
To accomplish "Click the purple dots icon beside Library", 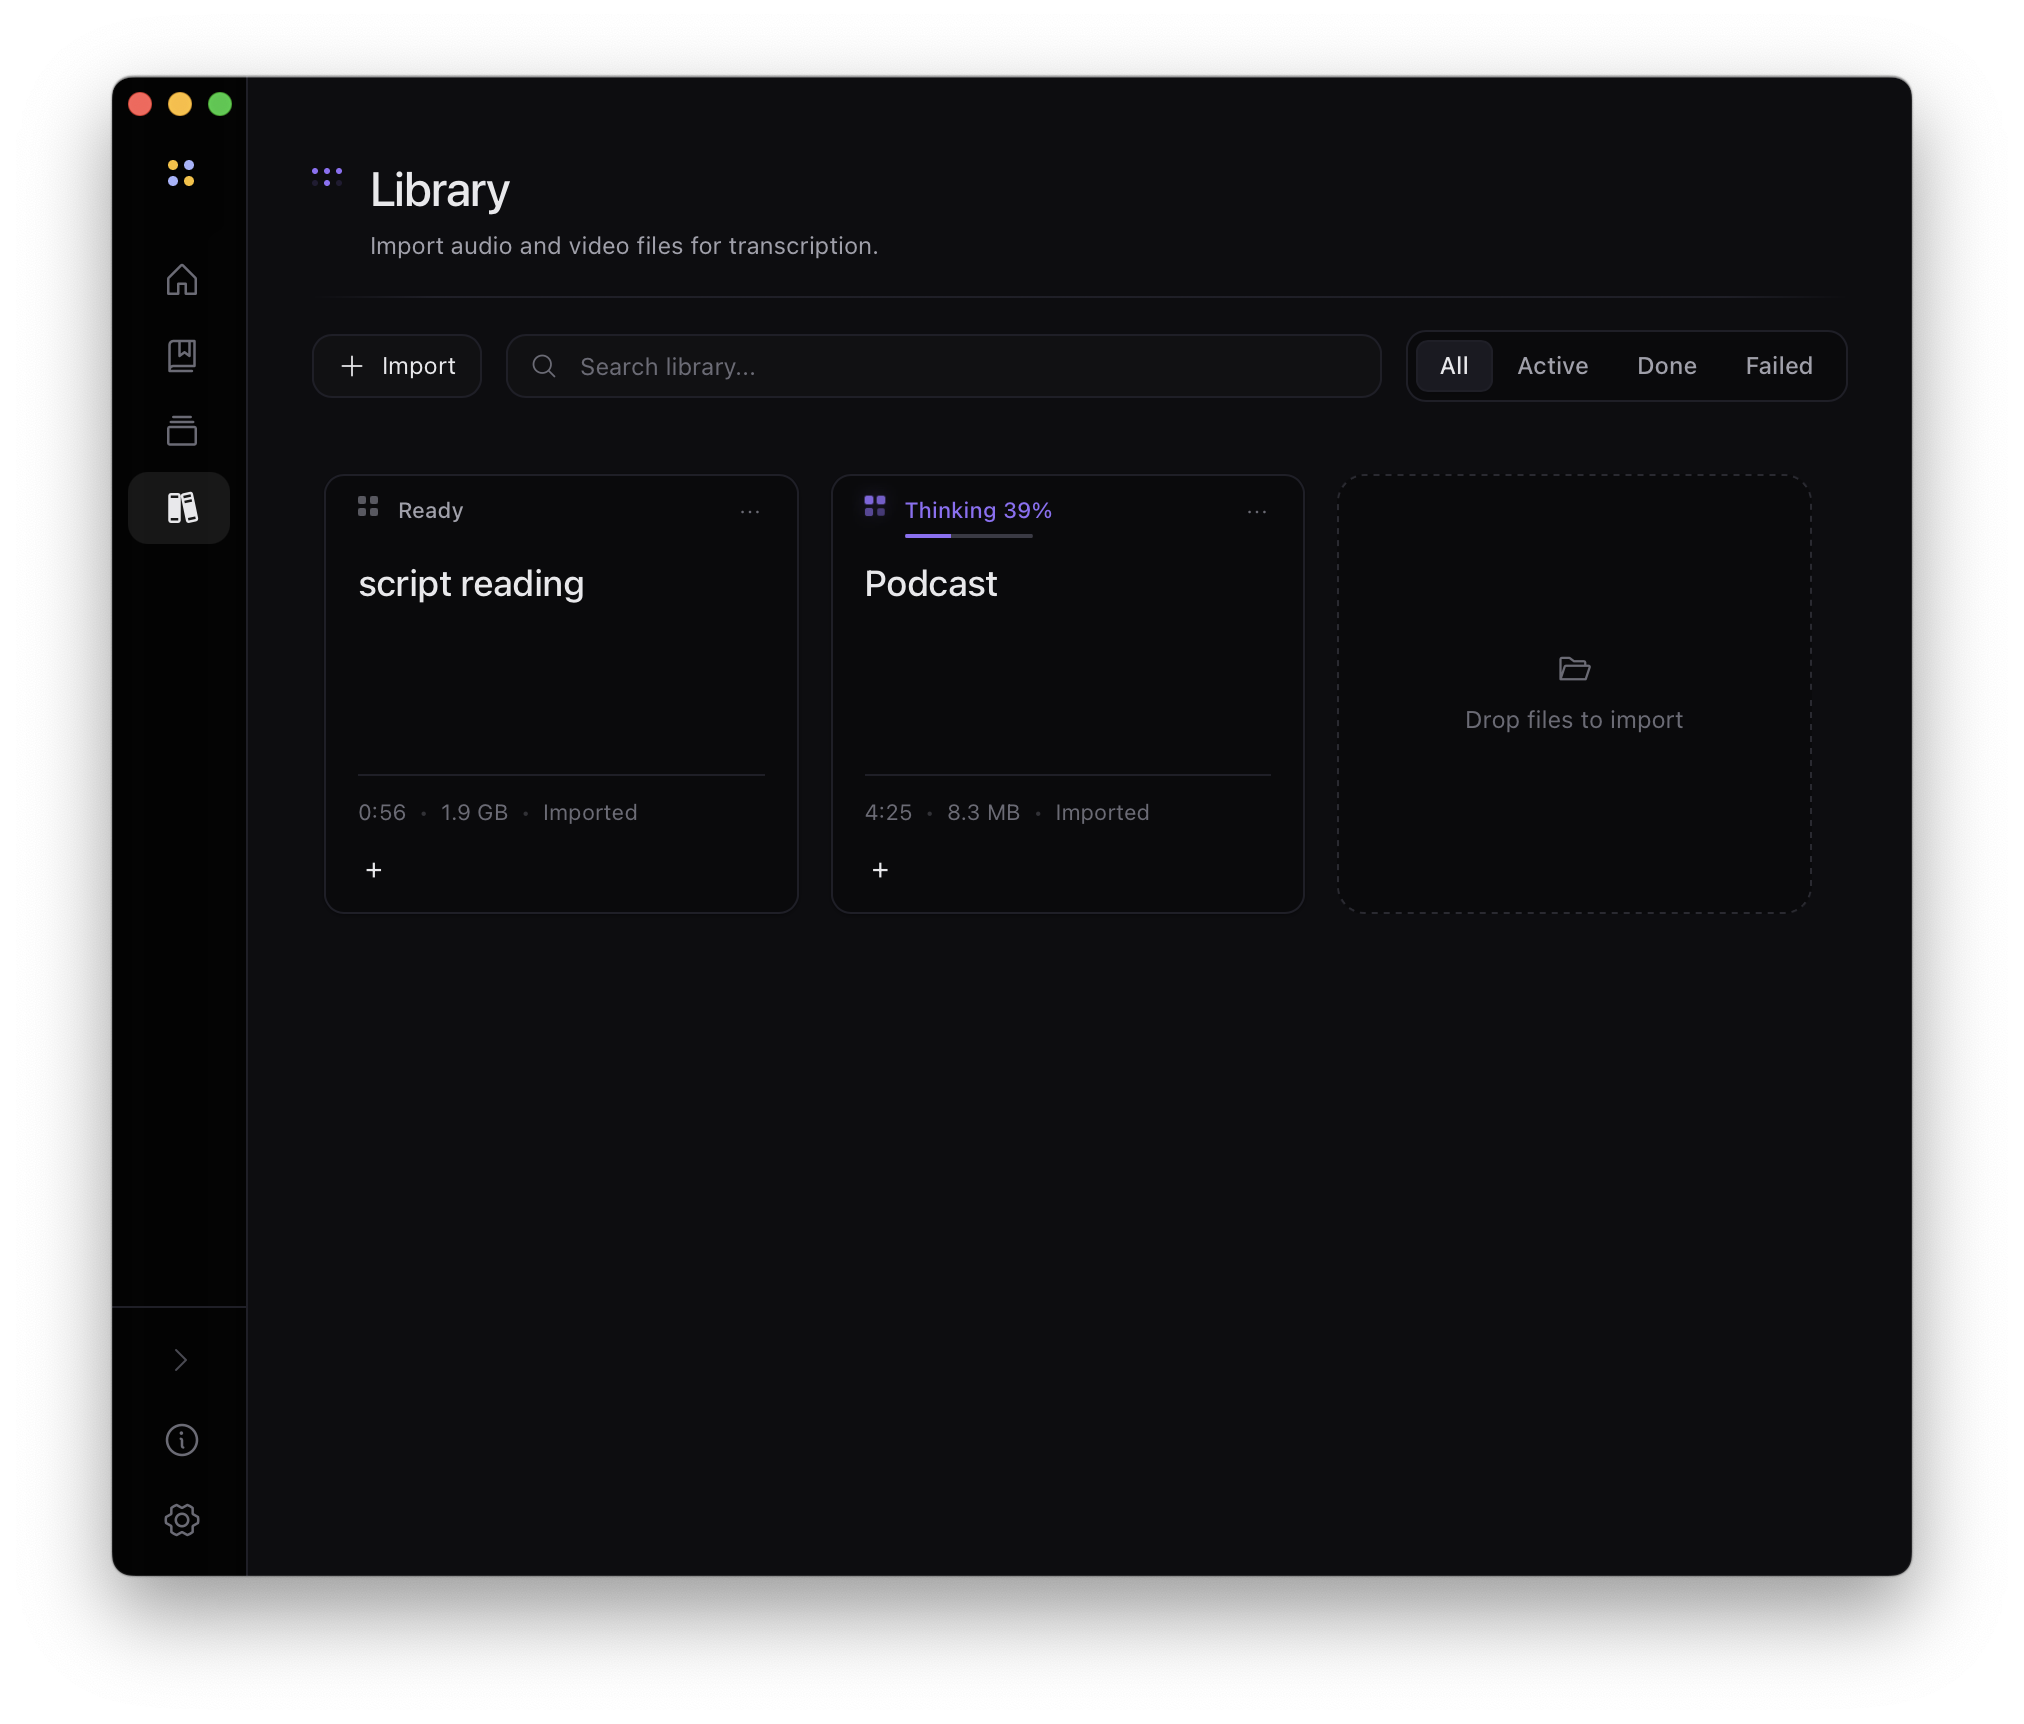I will coord(327,177).
